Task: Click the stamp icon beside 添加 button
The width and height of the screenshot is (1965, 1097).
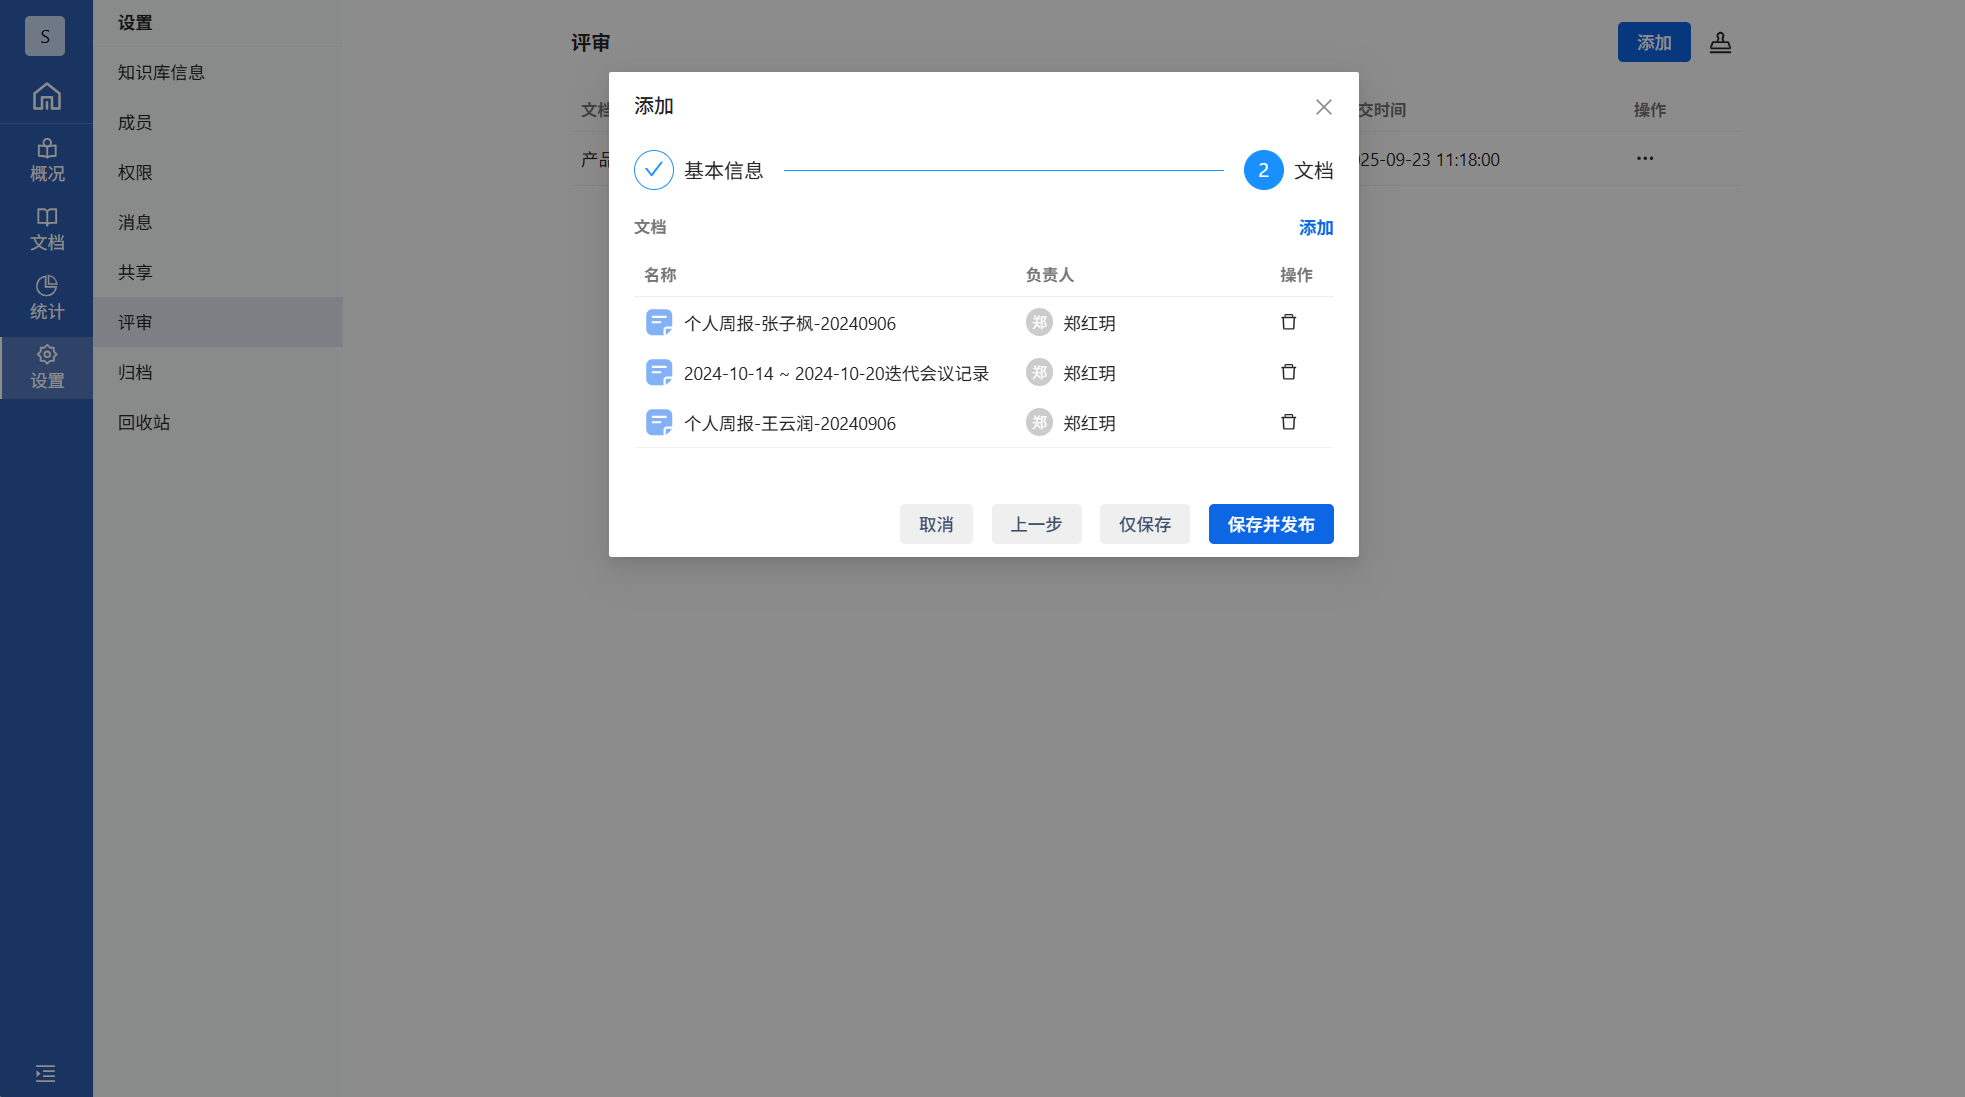Action: click(1719, 42)
